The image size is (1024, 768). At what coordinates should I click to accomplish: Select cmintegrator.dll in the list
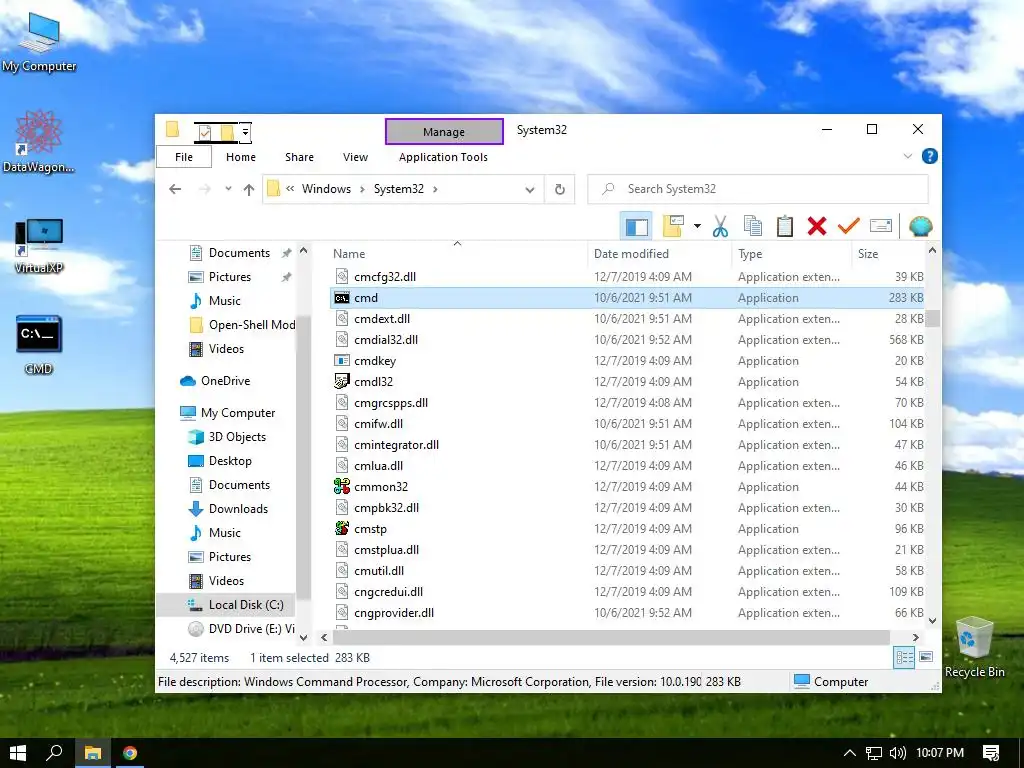pos(396,445)
